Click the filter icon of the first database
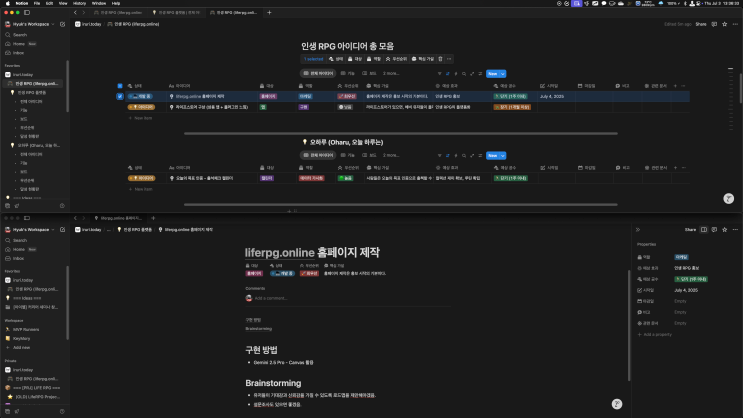743x418 pixels. pos(439,74)
